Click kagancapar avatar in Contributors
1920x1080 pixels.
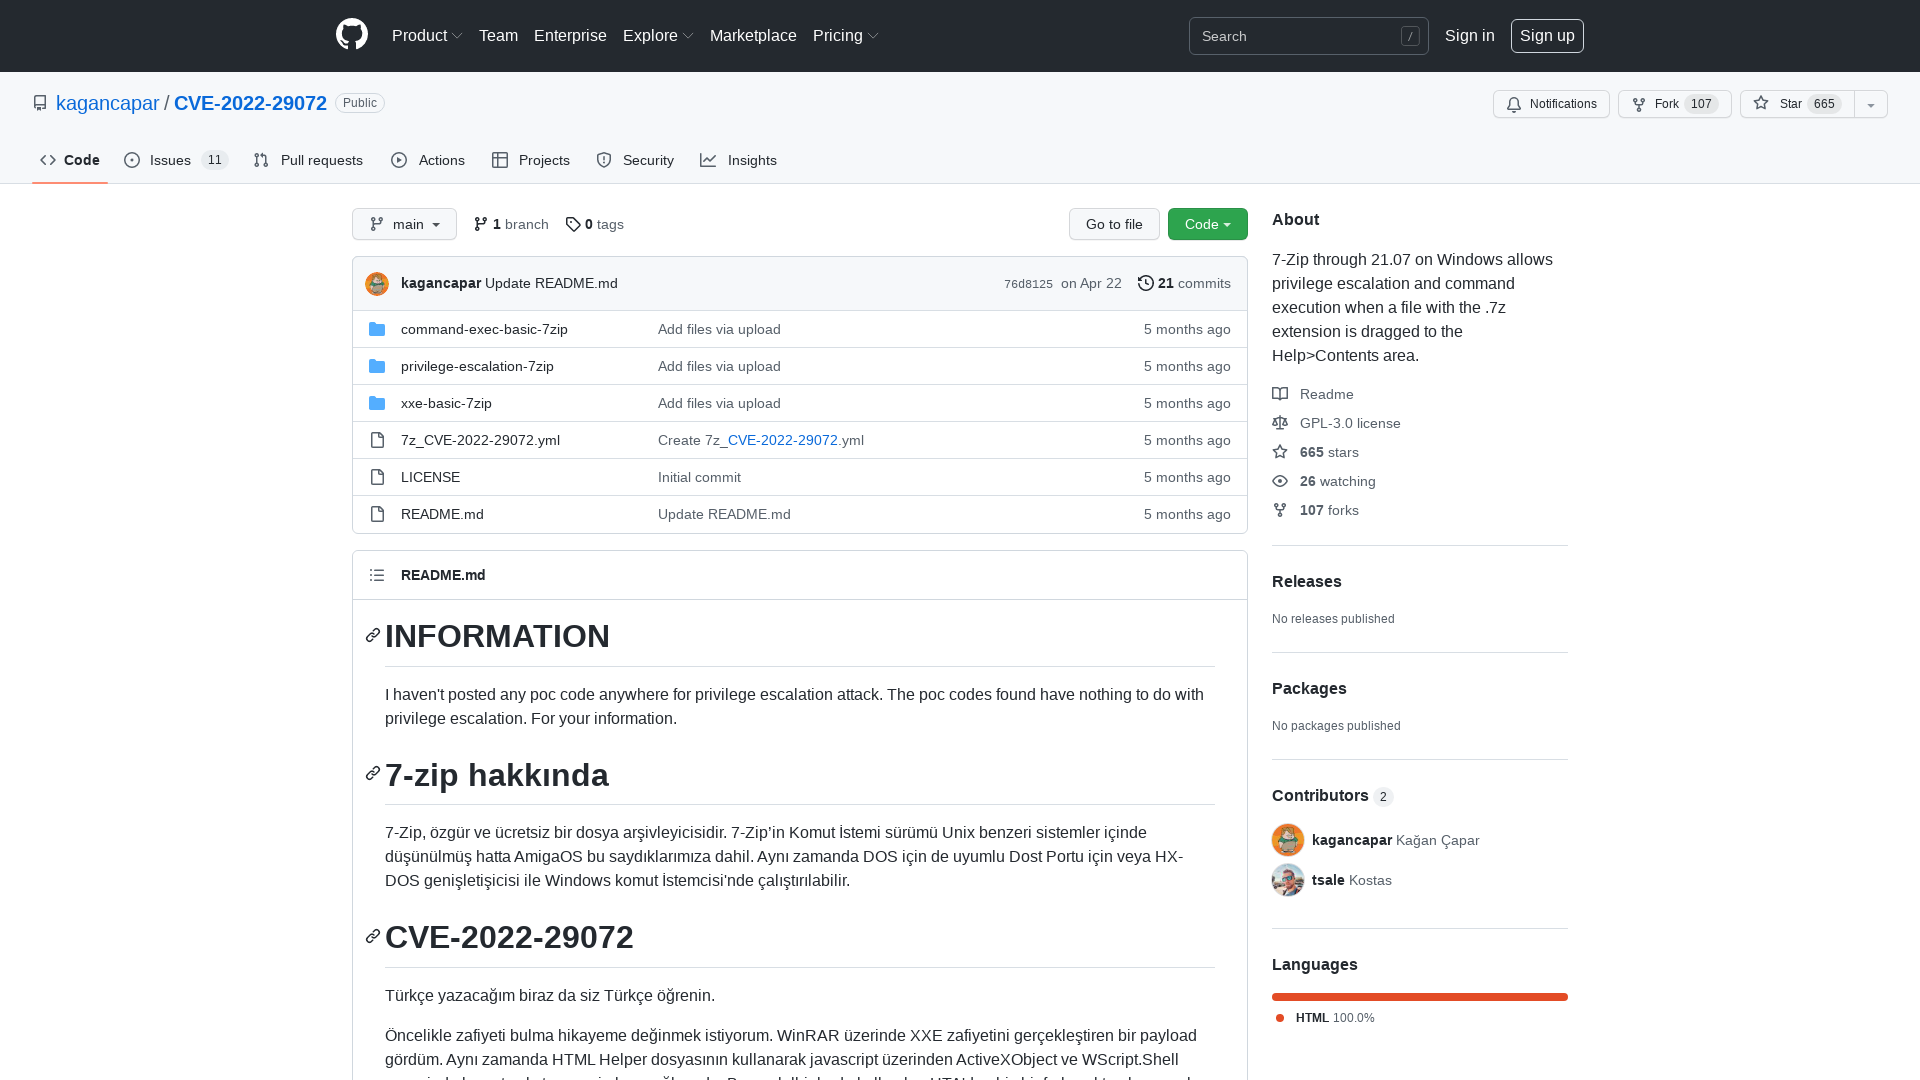coord(1288,840)
